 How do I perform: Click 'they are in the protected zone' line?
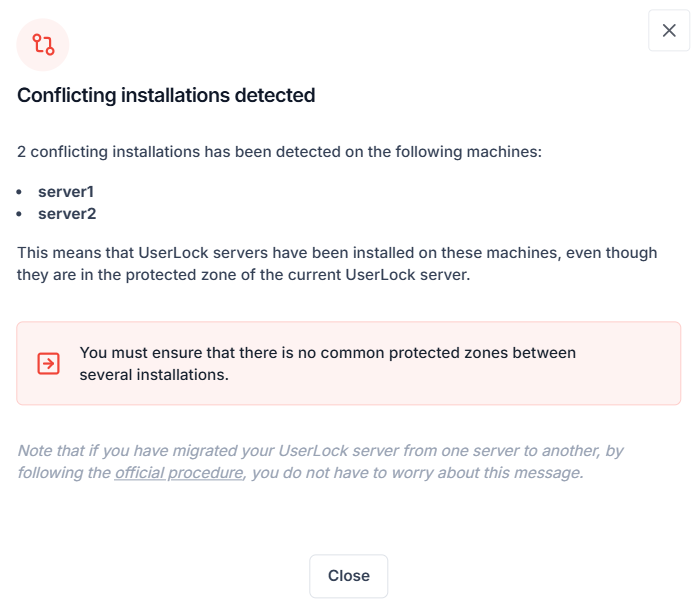242,274
